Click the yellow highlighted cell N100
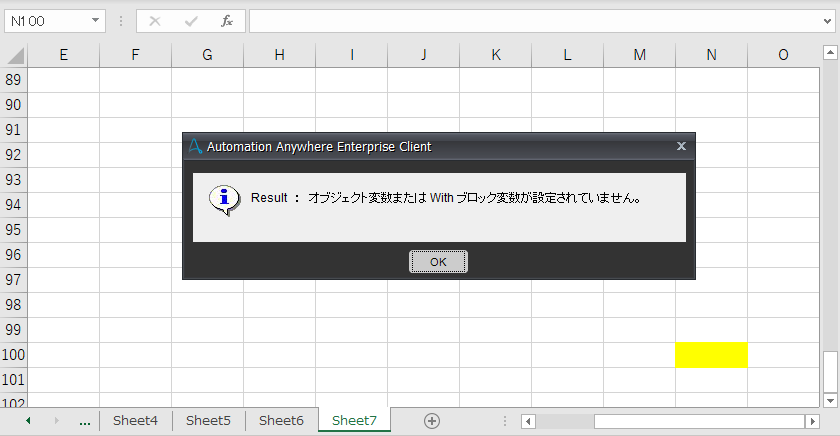 point(711,355)
